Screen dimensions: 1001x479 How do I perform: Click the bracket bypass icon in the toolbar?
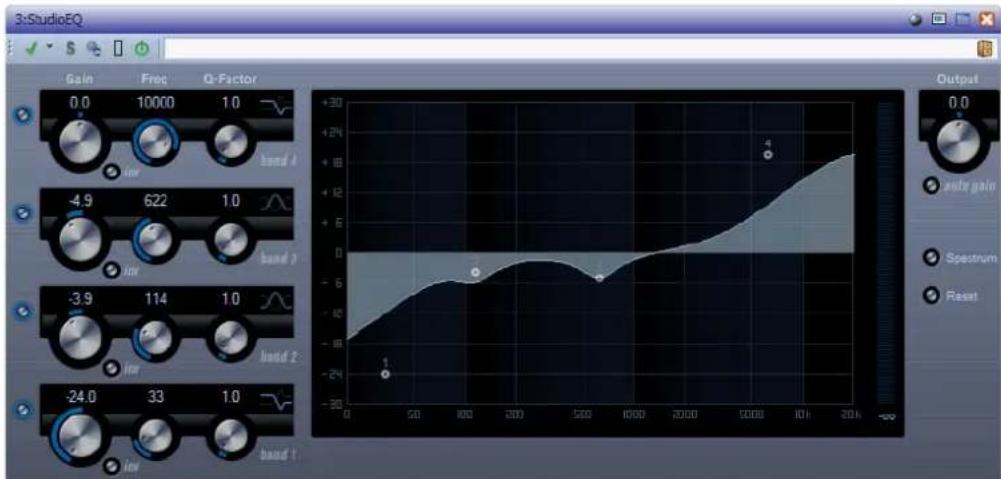(x=117, y=49)
